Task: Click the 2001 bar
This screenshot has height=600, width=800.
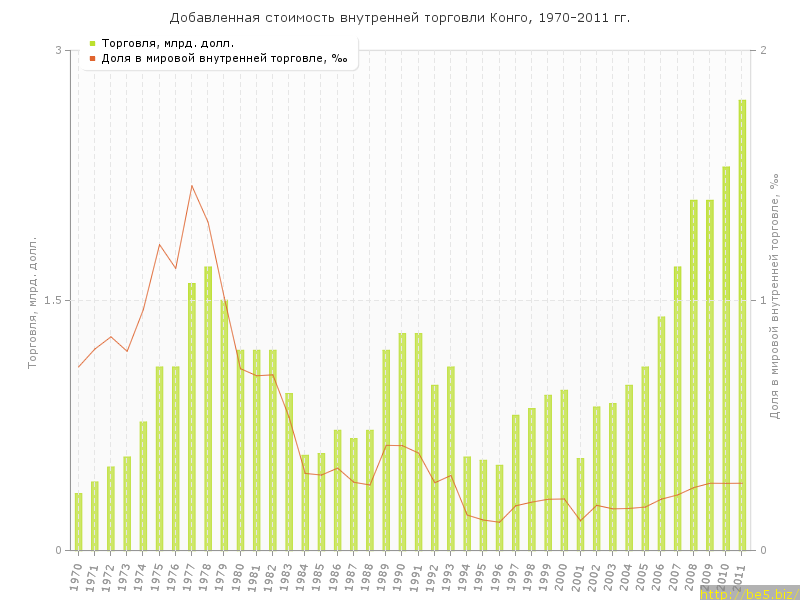Action: point(580,504)
